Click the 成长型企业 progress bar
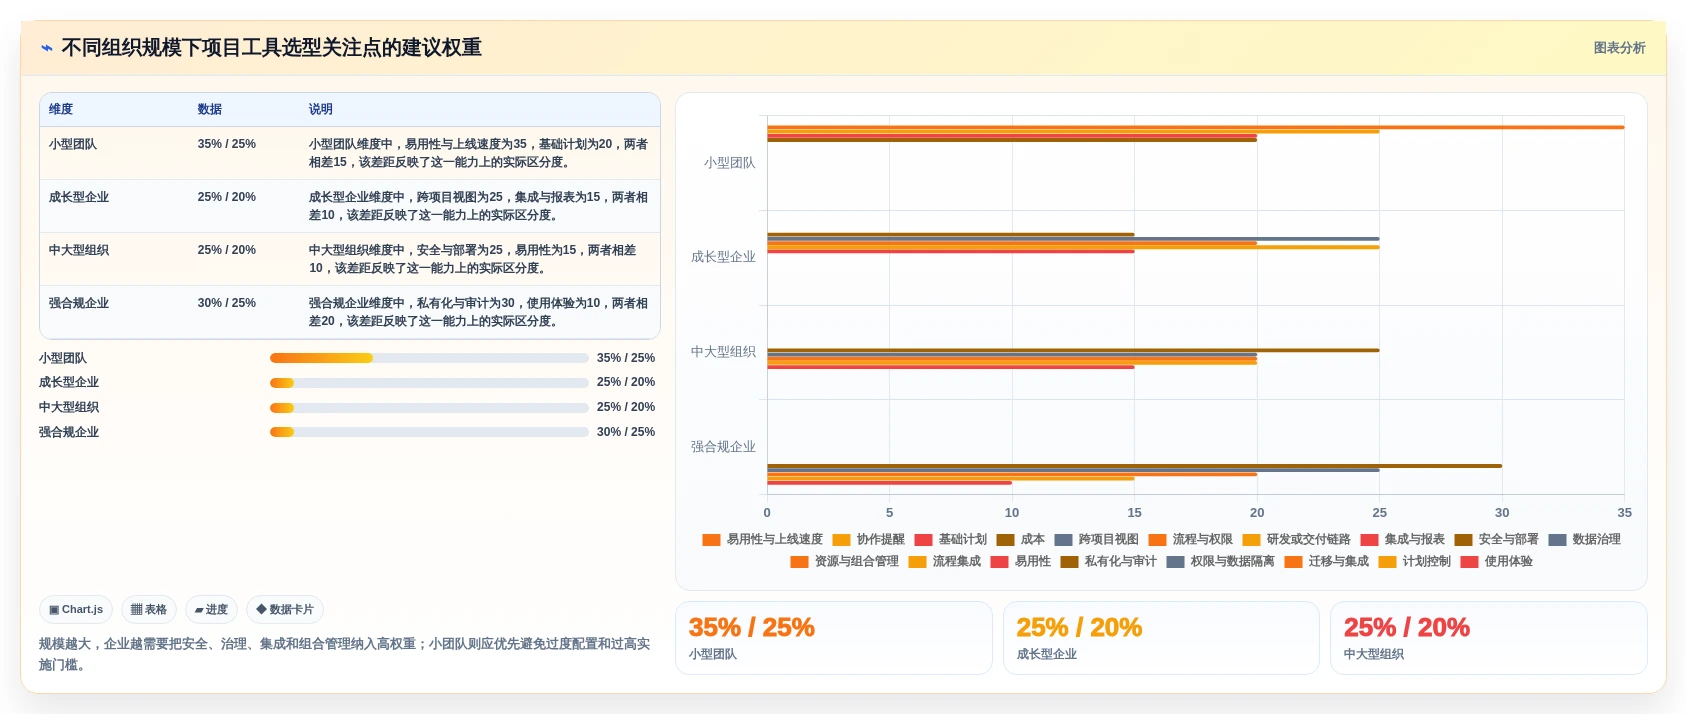 coord(429,383)
